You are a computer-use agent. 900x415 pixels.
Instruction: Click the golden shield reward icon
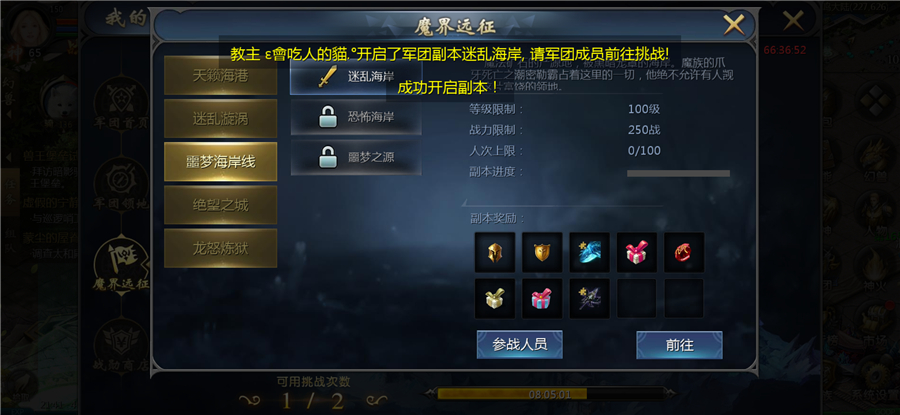pyautogui.click(x=542, y=252)
